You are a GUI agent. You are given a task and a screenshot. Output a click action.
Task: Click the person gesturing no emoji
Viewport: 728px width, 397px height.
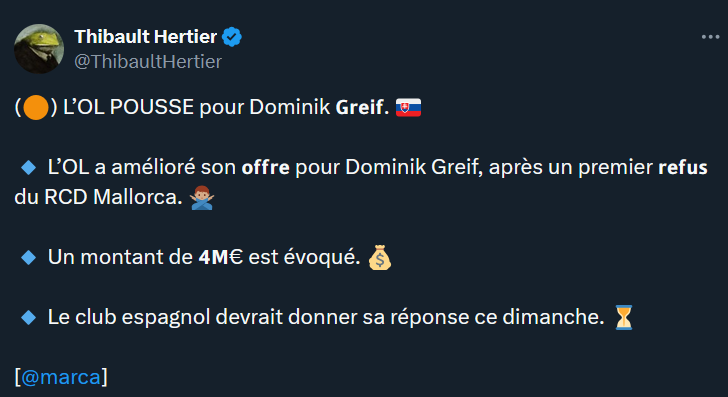pyautogui.click(x=202, y=198)
